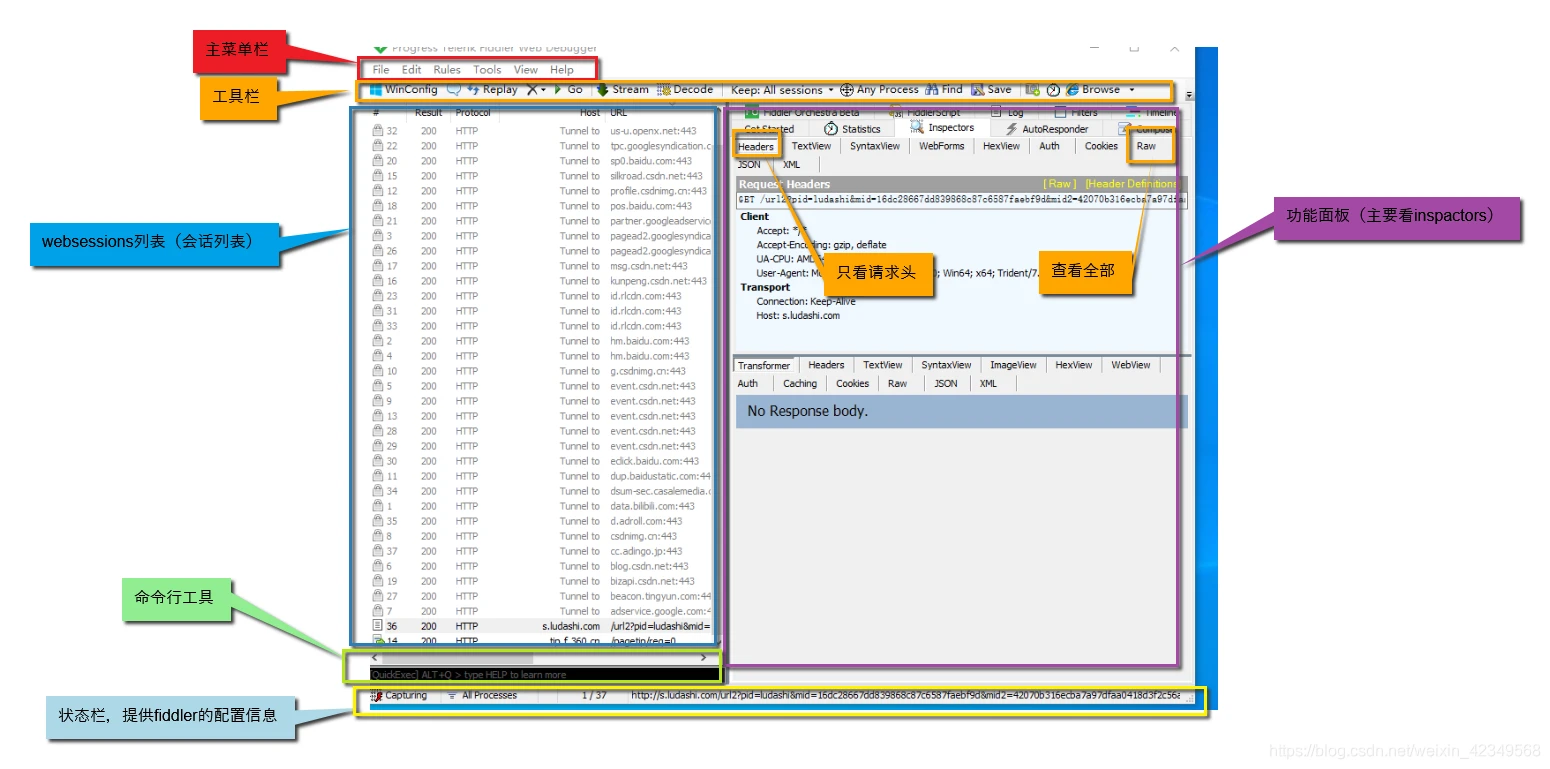Click session list horizontal scrollbar right arrow

(704, 658)
